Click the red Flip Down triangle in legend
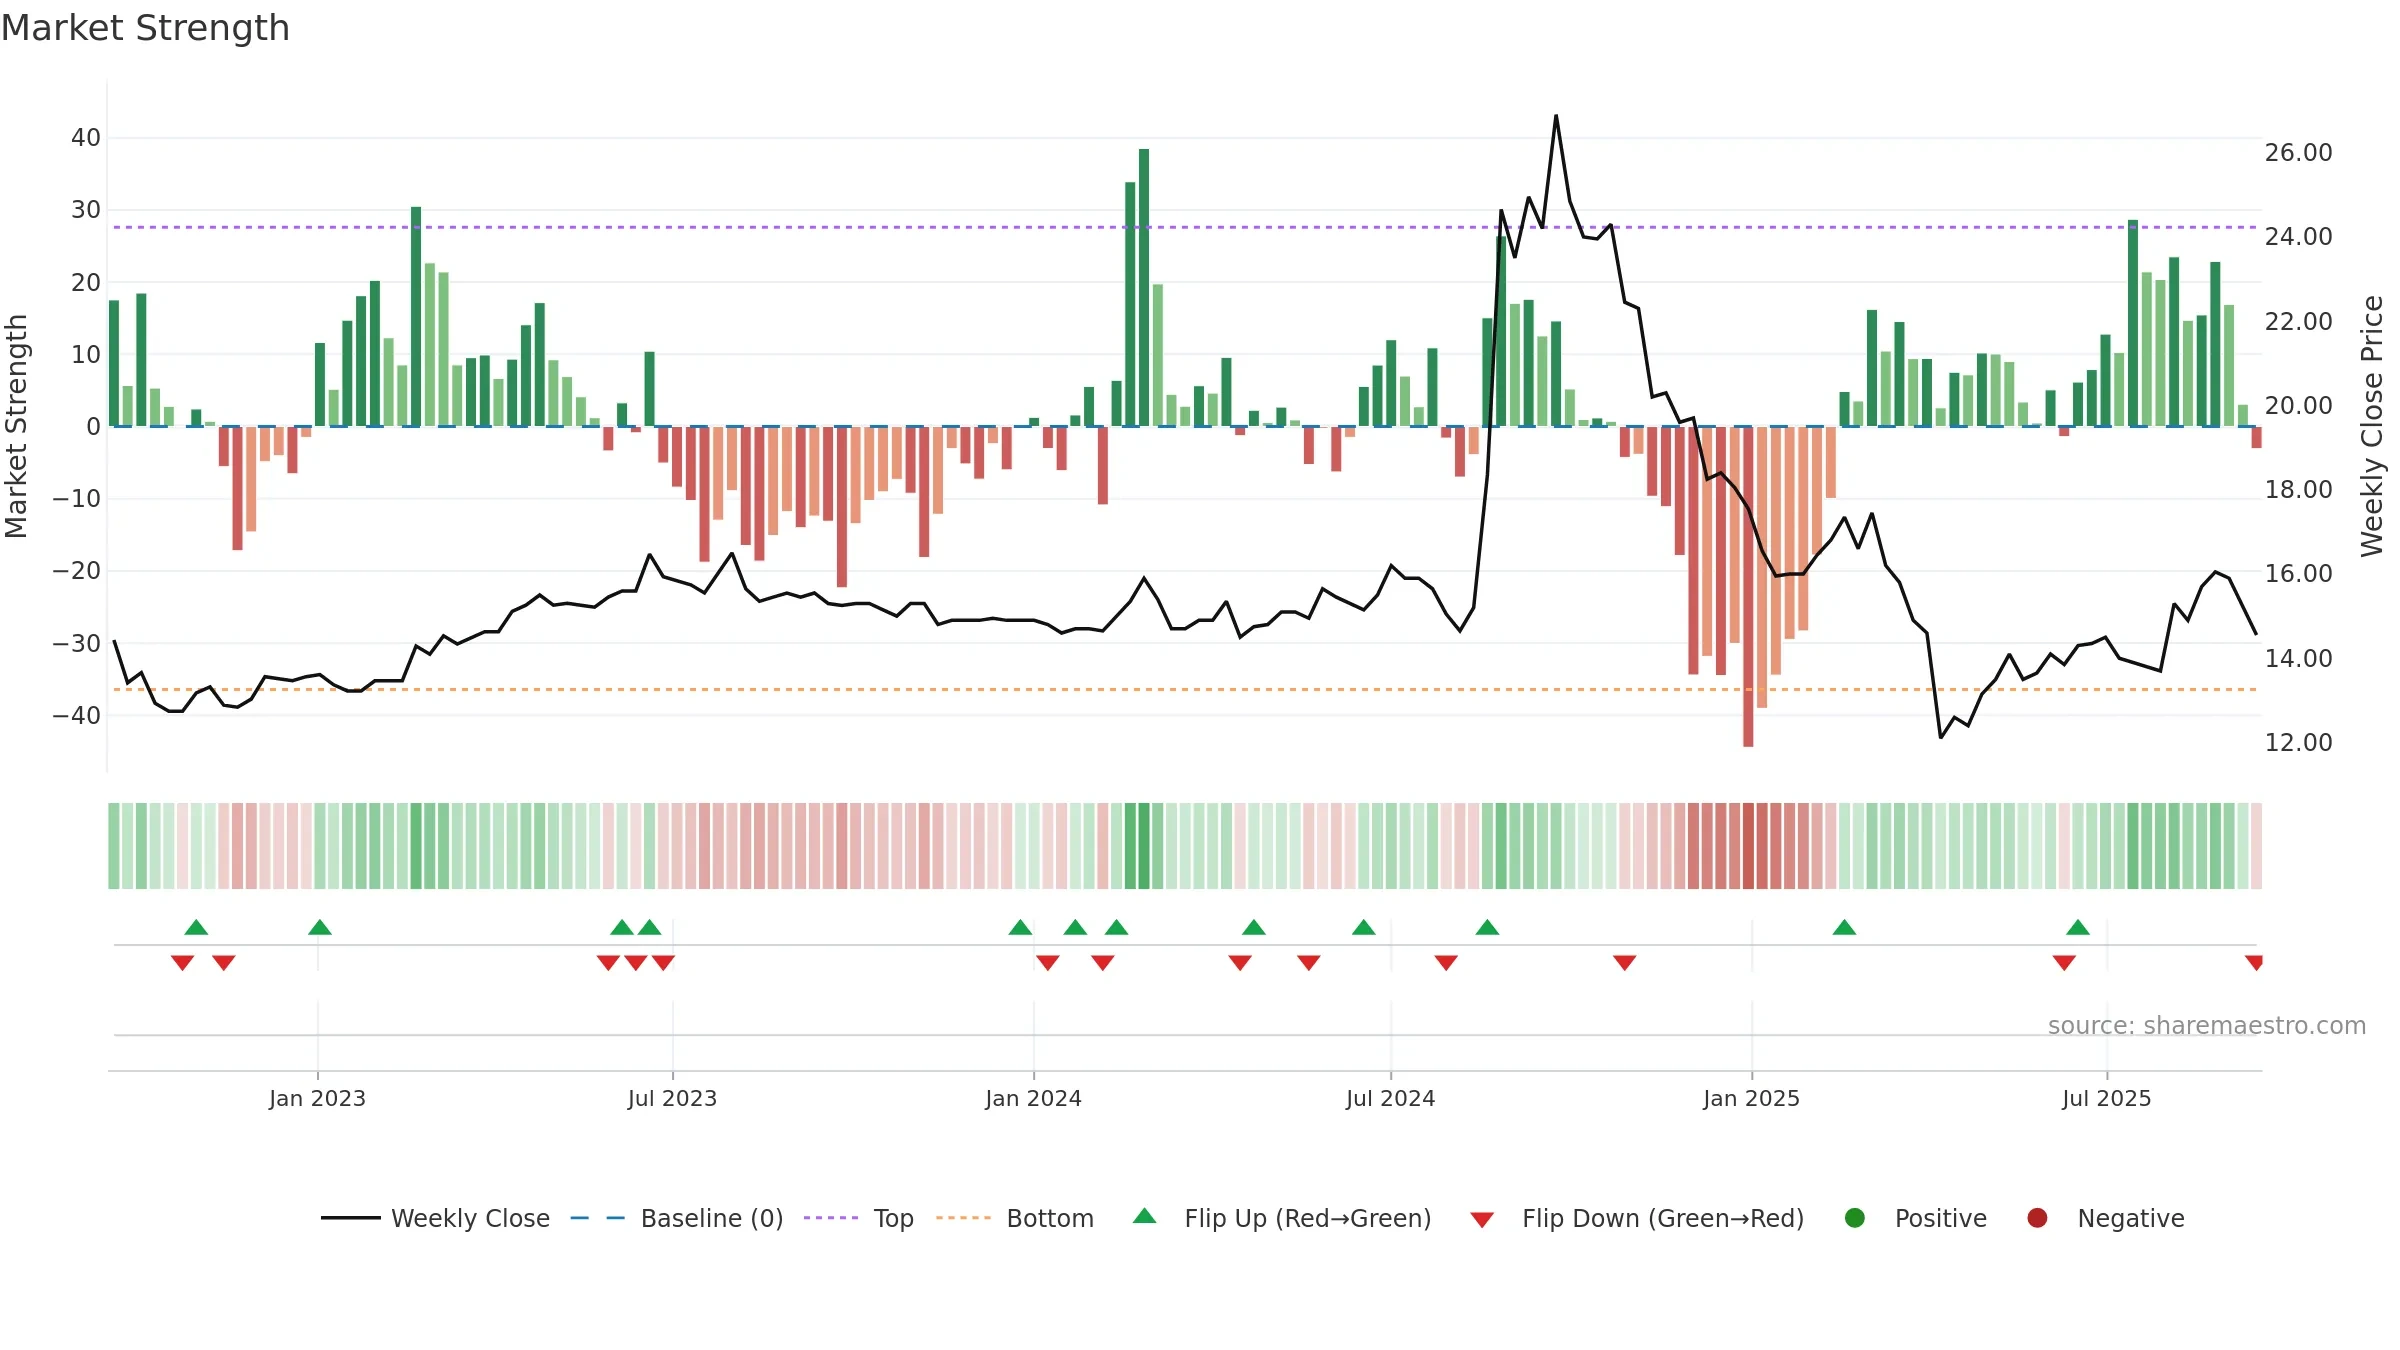Screen dimensions: 2400x1350 [x=1483, y=1220]
